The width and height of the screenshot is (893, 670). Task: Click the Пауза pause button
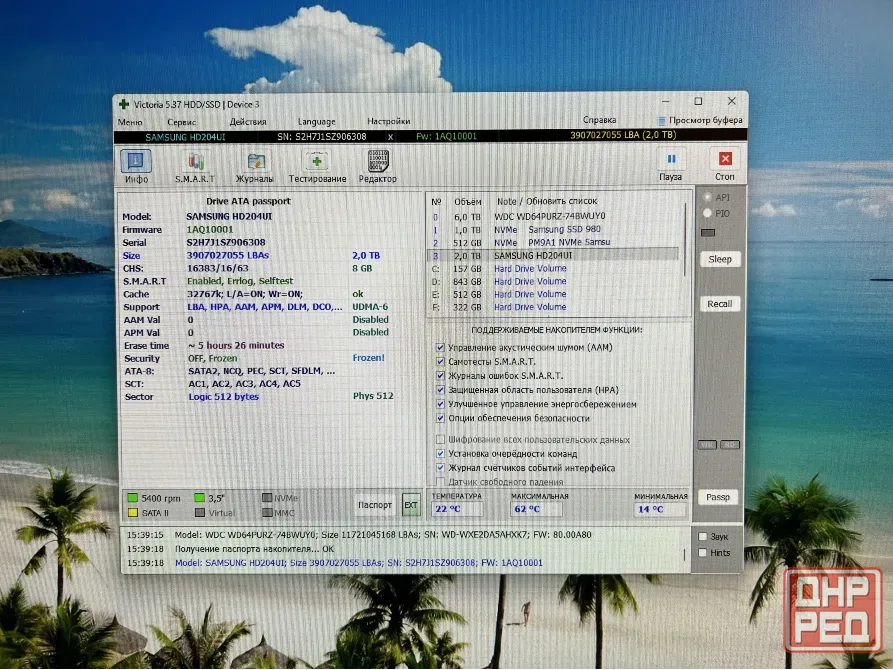(671, 165)
